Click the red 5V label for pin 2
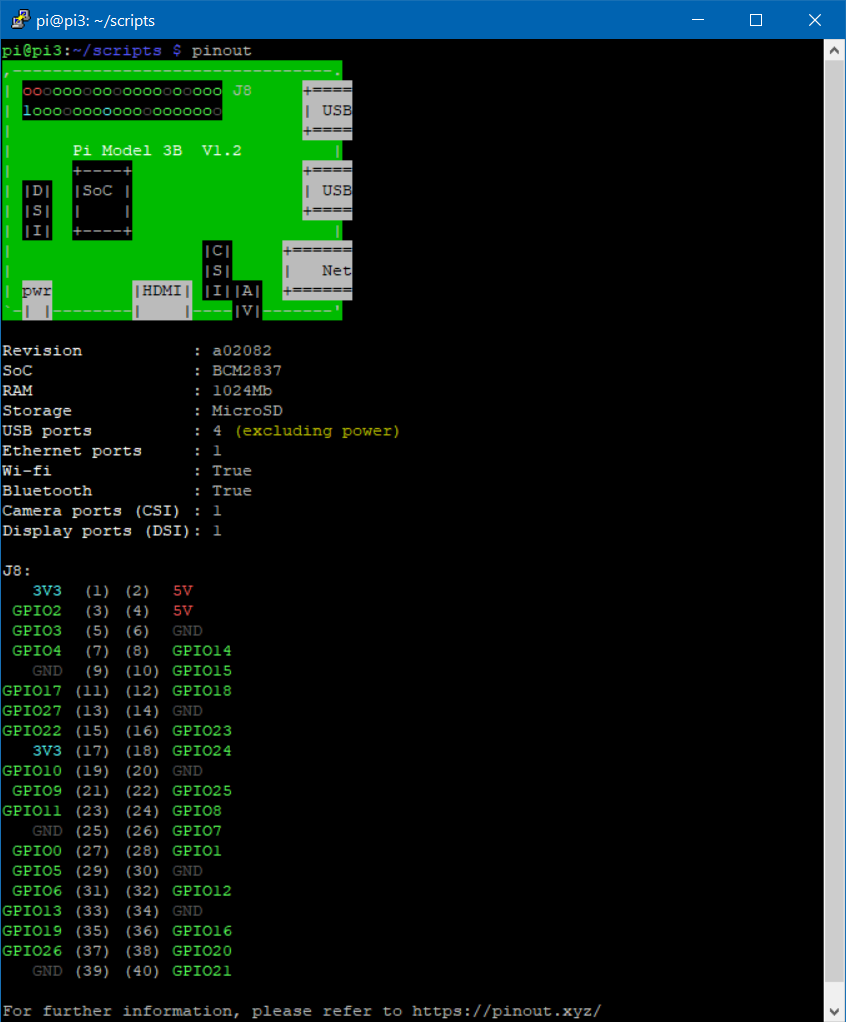The width and height of the screenshot is (846, 1022). 182,591
